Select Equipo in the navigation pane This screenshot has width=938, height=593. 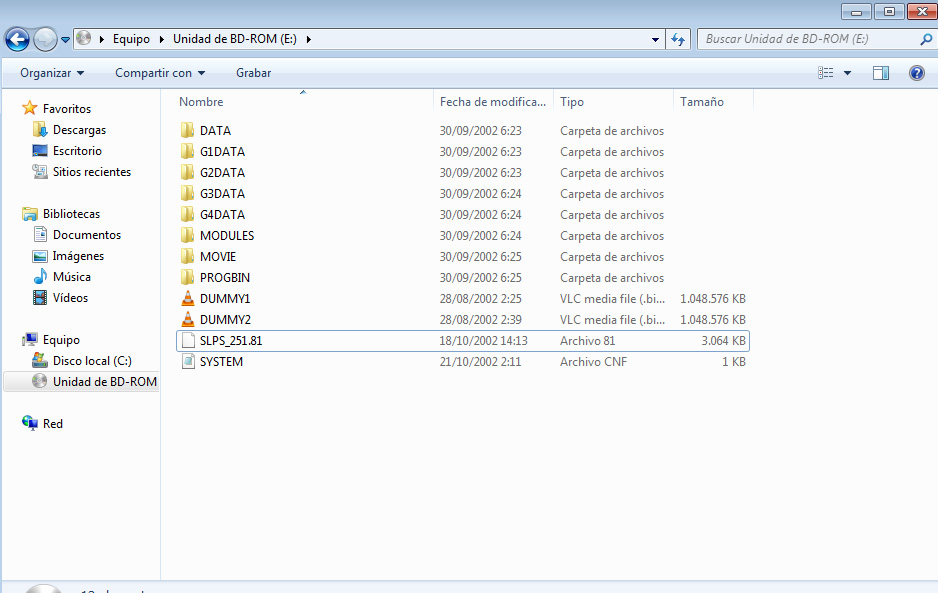(61, 339)
